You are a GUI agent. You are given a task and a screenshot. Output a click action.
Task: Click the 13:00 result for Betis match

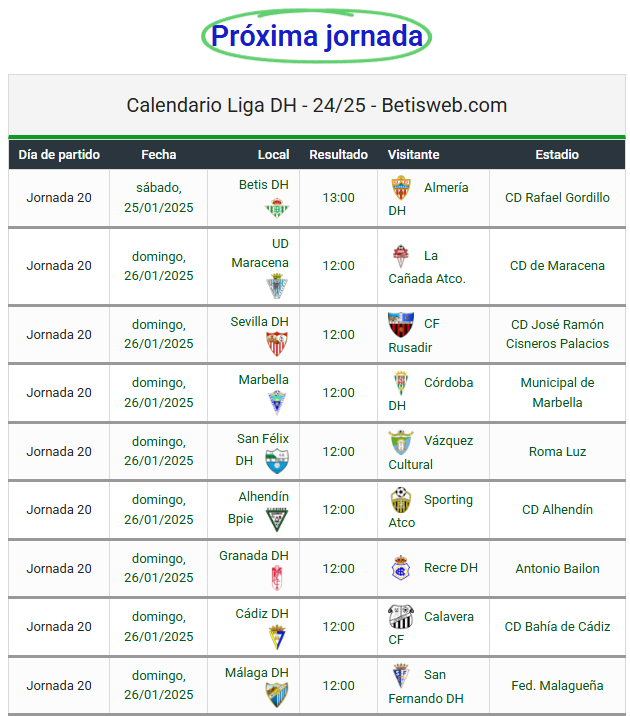point(338,198)
